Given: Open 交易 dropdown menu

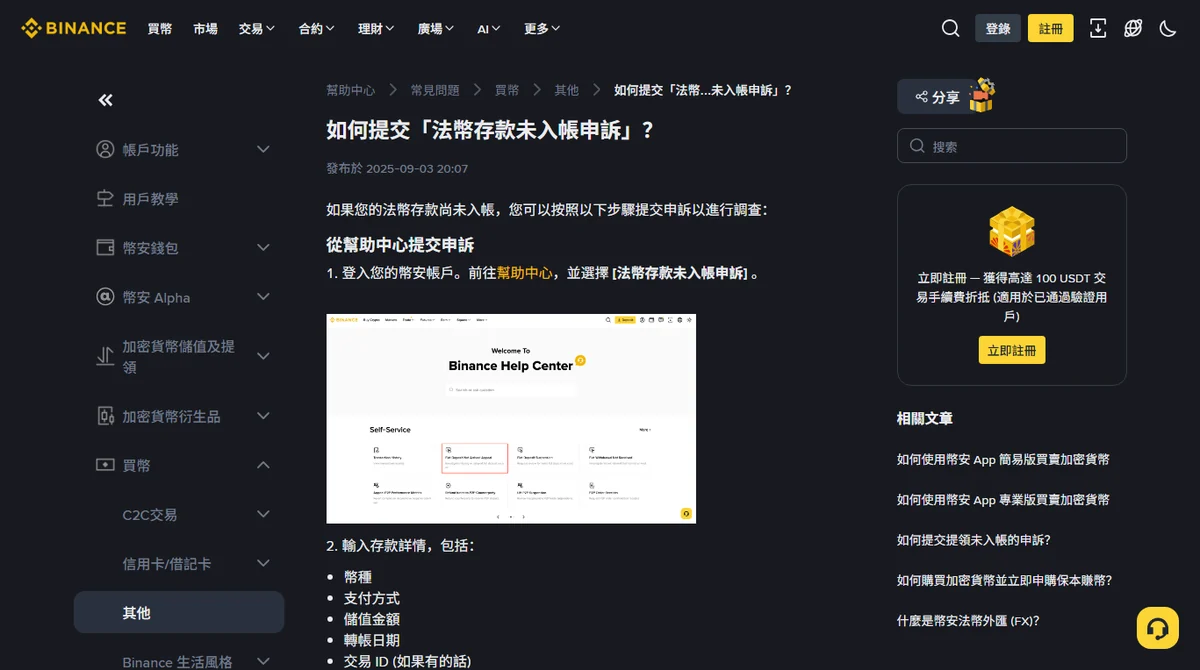Looking at the screenshot, I should pyautogui.click(x=257, y=29).
